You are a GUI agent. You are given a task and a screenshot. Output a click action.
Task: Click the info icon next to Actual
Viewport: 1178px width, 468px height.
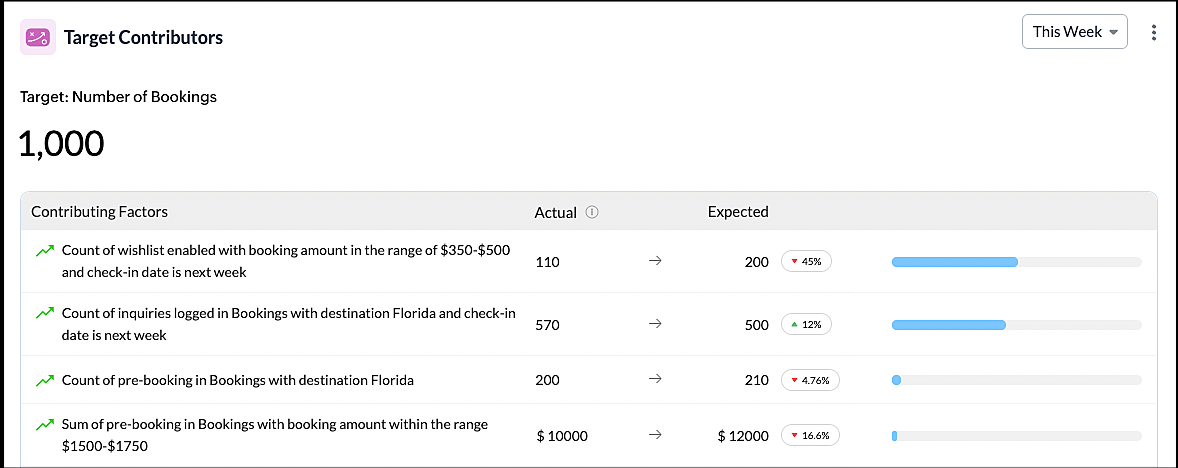(x=592, y=212)
